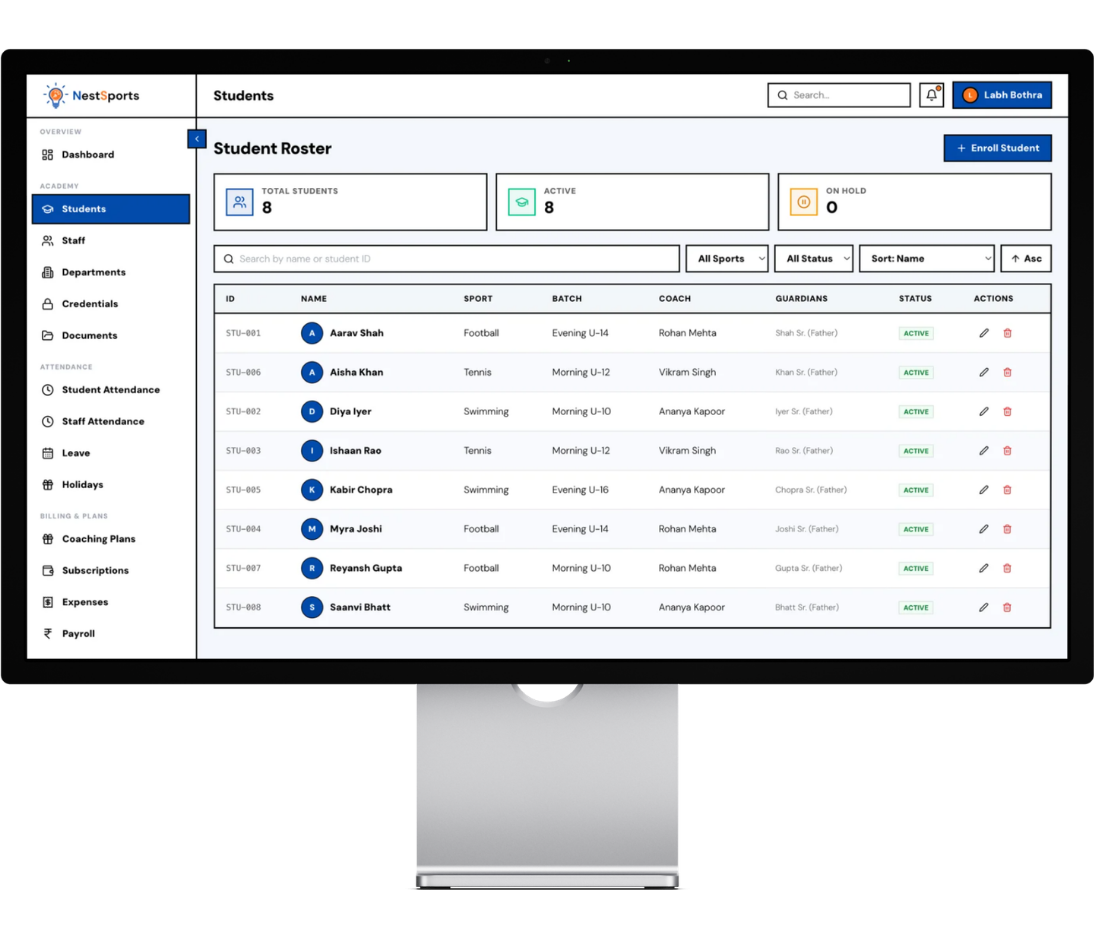
Task: Click the search by name or student ID field
Action: point(447,258)
